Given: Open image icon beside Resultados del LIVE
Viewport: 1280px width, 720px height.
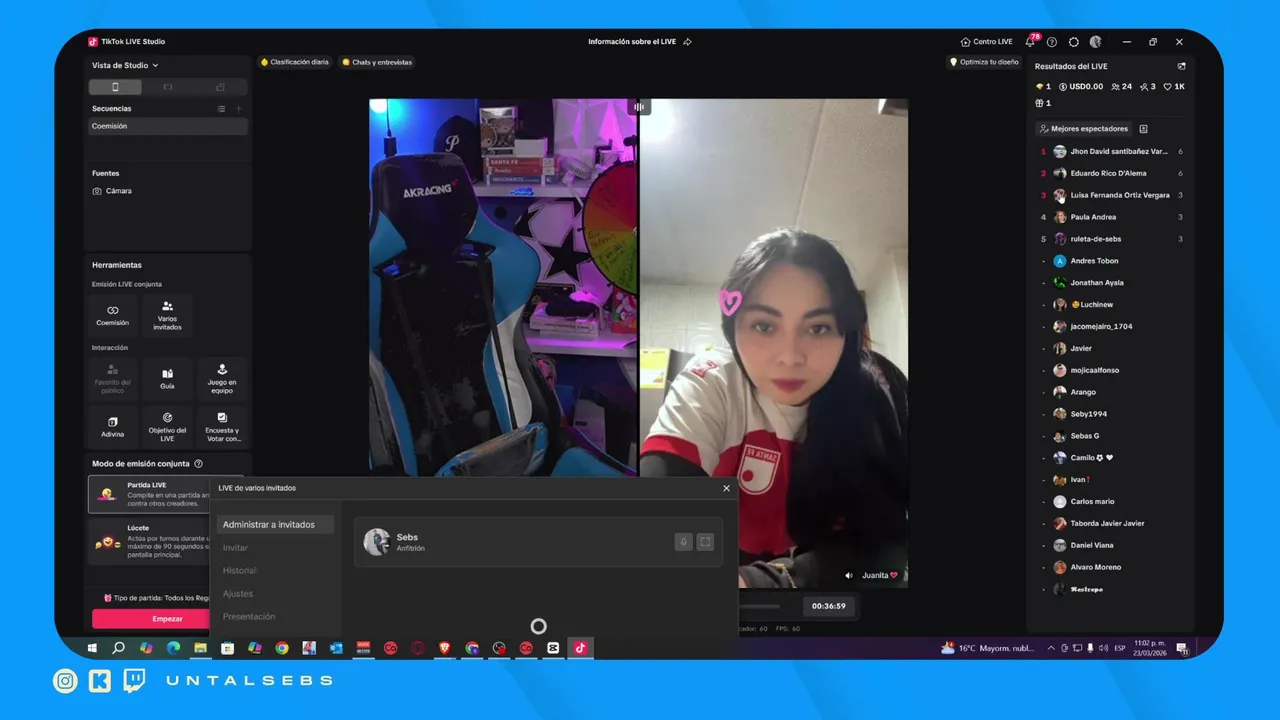Looking at the screenshot, I should 1181,66.
